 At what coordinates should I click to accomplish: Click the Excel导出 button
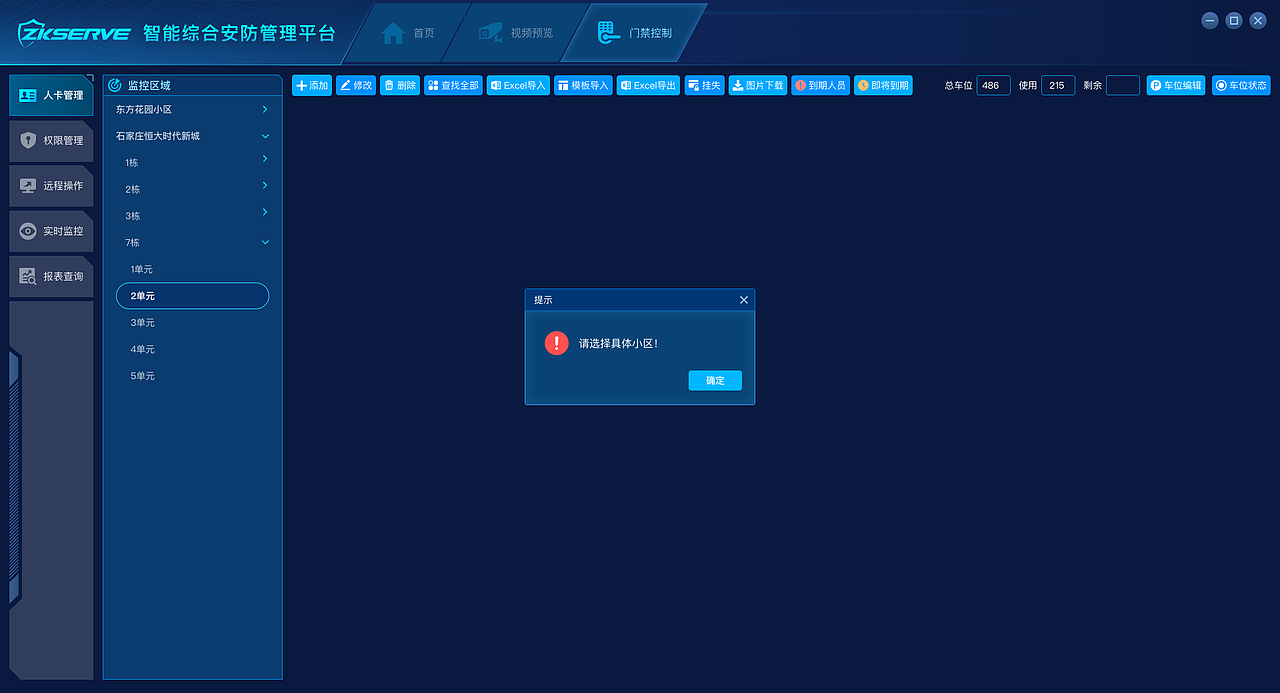[x=648, y=86]
